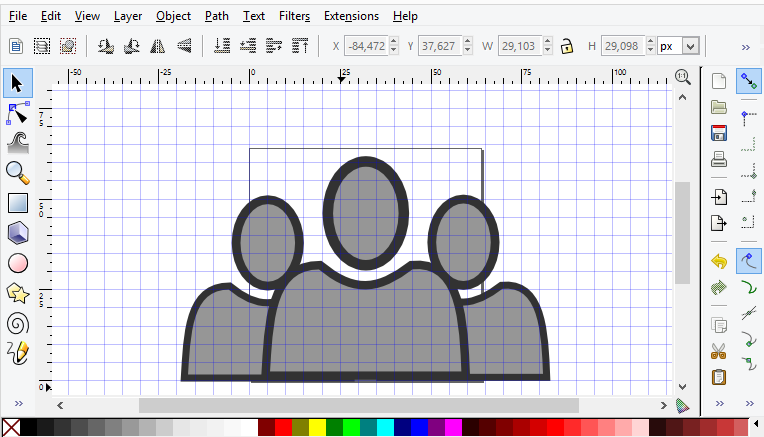Redo action green arrow
The width and height of the screenshot is (764, 437).
pos(719,287)
